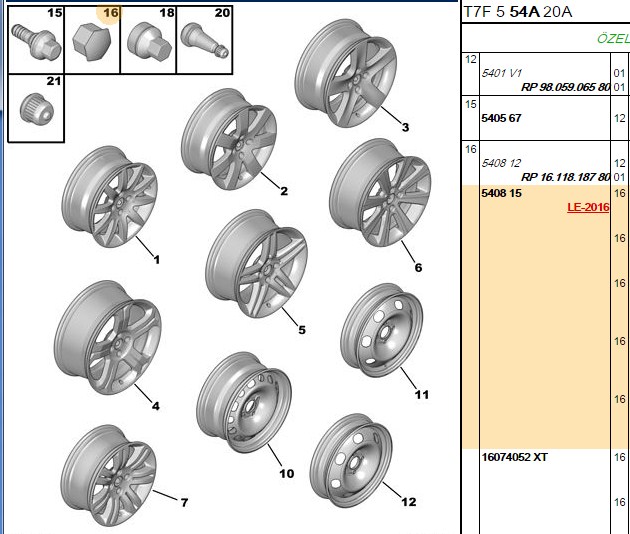Click alloy wheel number 6 illustration
The image size is (630, 534).
pos(380,192)
